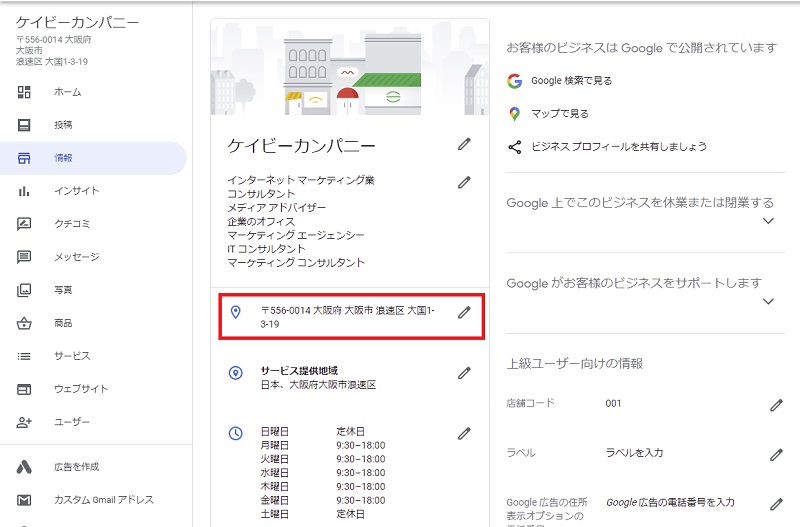Click サービス提供地域 heading
Image resolution: width=800 pixels, height=527 pixels.
[x=299, y=371]
